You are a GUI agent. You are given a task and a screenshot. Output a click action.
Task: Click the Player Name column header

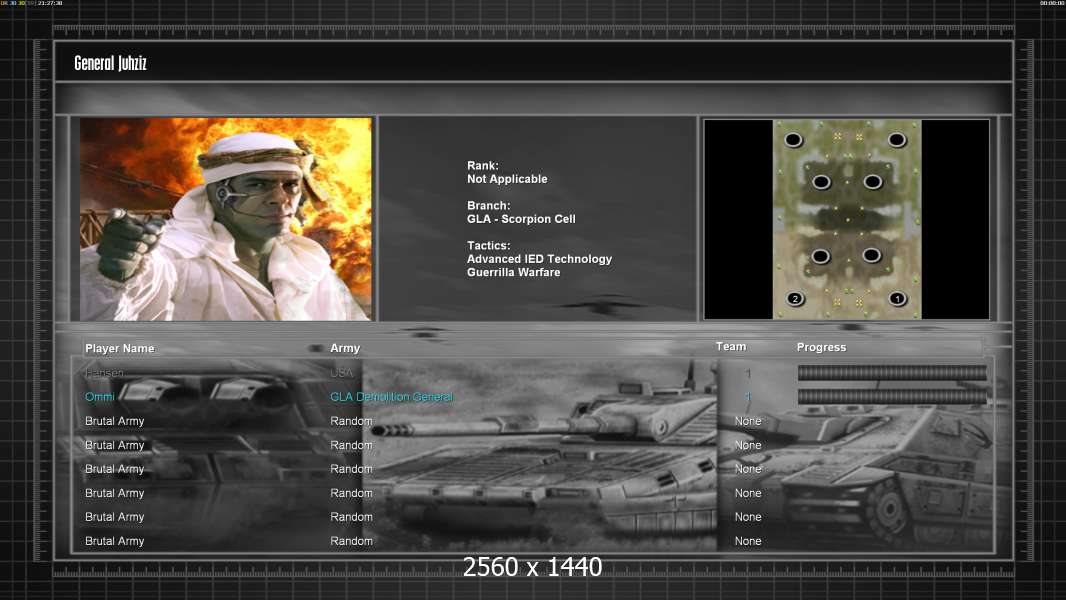point(120,348)
